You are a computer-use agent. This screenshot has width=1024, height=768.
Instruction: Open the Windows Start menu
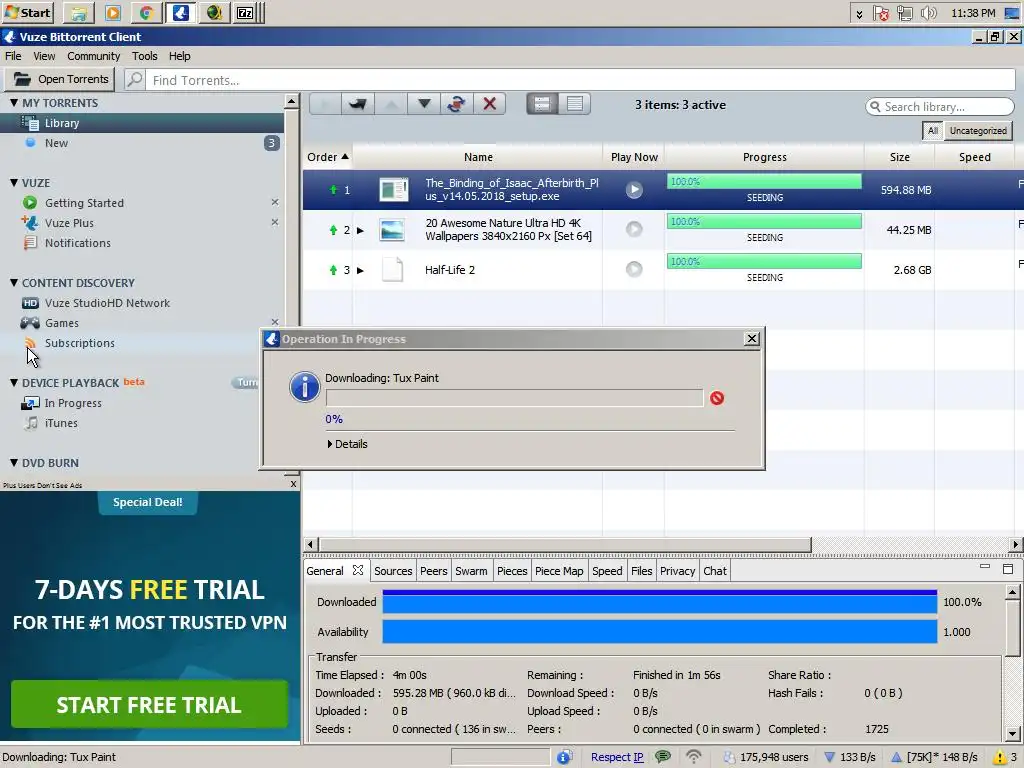[x=28, y=12]
